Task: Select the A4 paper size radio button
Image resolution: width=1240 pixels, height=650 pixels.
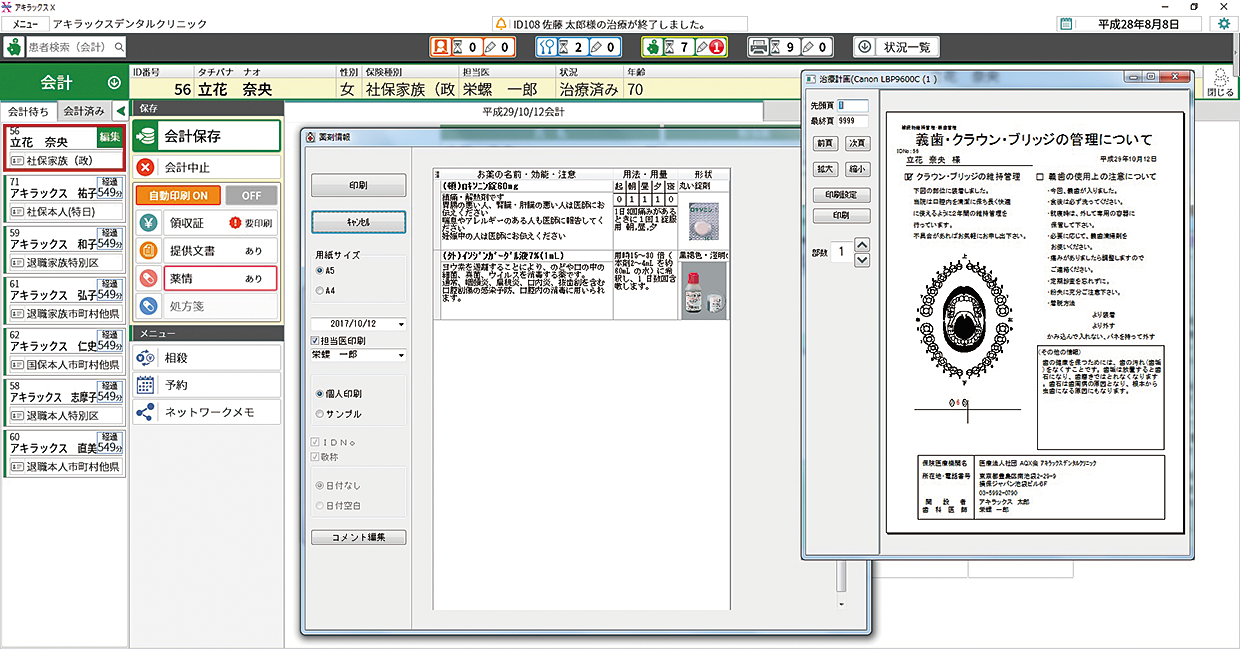Action: coord(320,290)
